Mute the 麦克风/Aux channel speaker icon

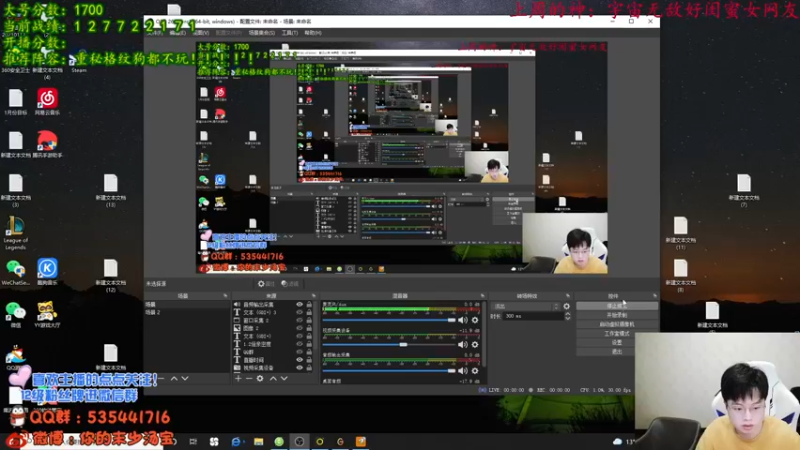tap(463, 320)
